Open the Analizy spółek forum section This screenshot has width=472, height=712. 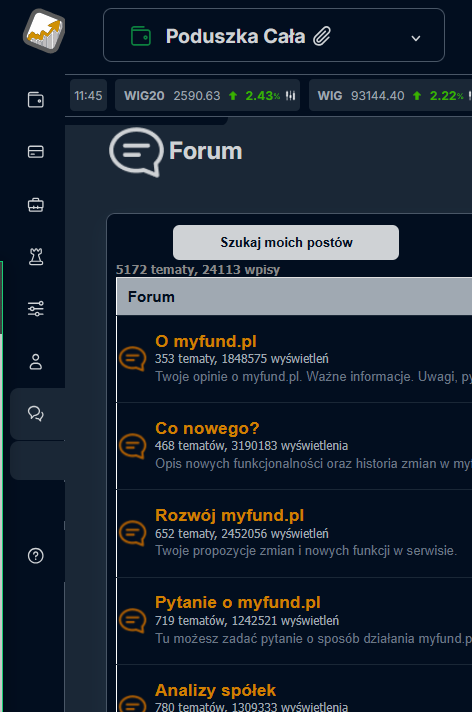215,690
